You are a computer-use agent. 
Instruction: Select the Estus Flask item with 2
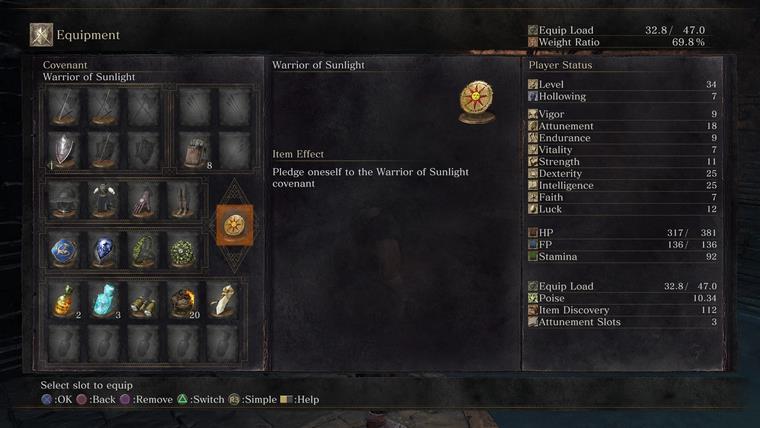[x=64, y=301]
